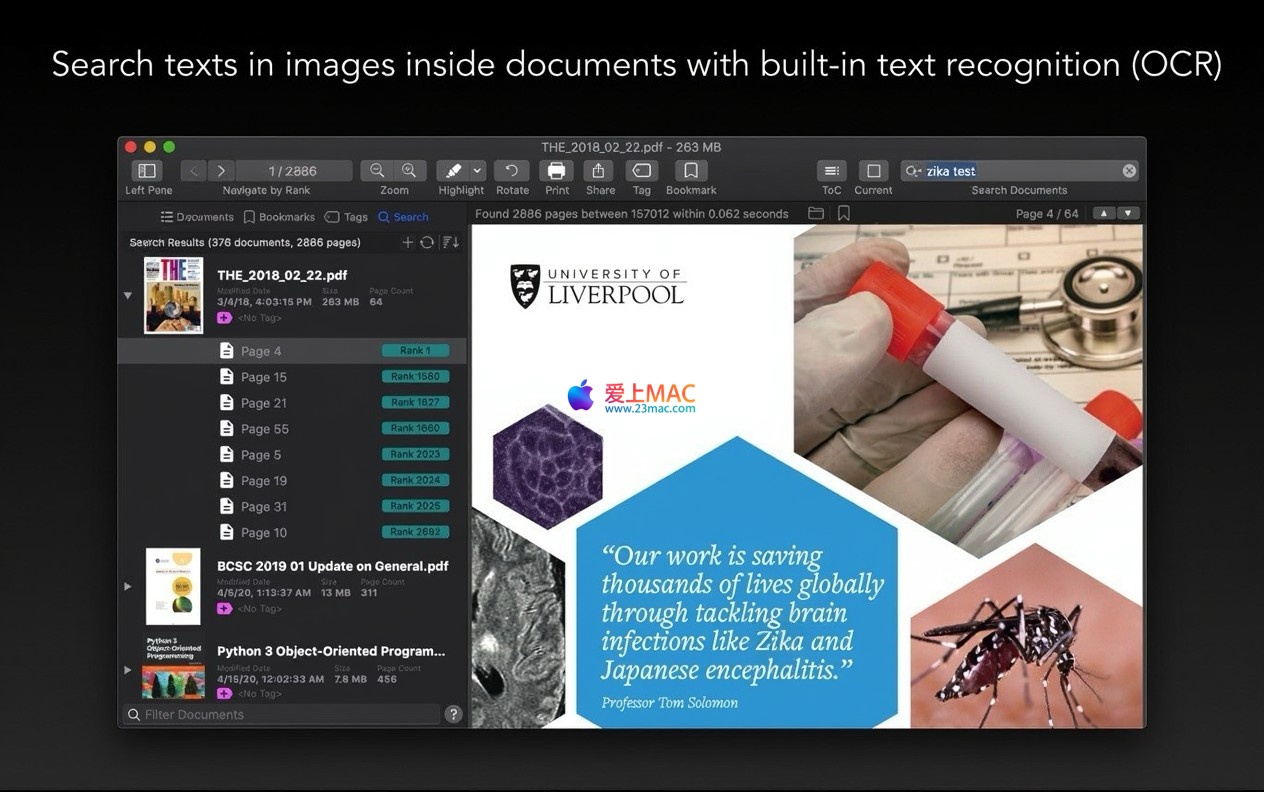Open the Highlight color dropdown arrow
Screen dimensions: 1264x792
pos(478,171)
